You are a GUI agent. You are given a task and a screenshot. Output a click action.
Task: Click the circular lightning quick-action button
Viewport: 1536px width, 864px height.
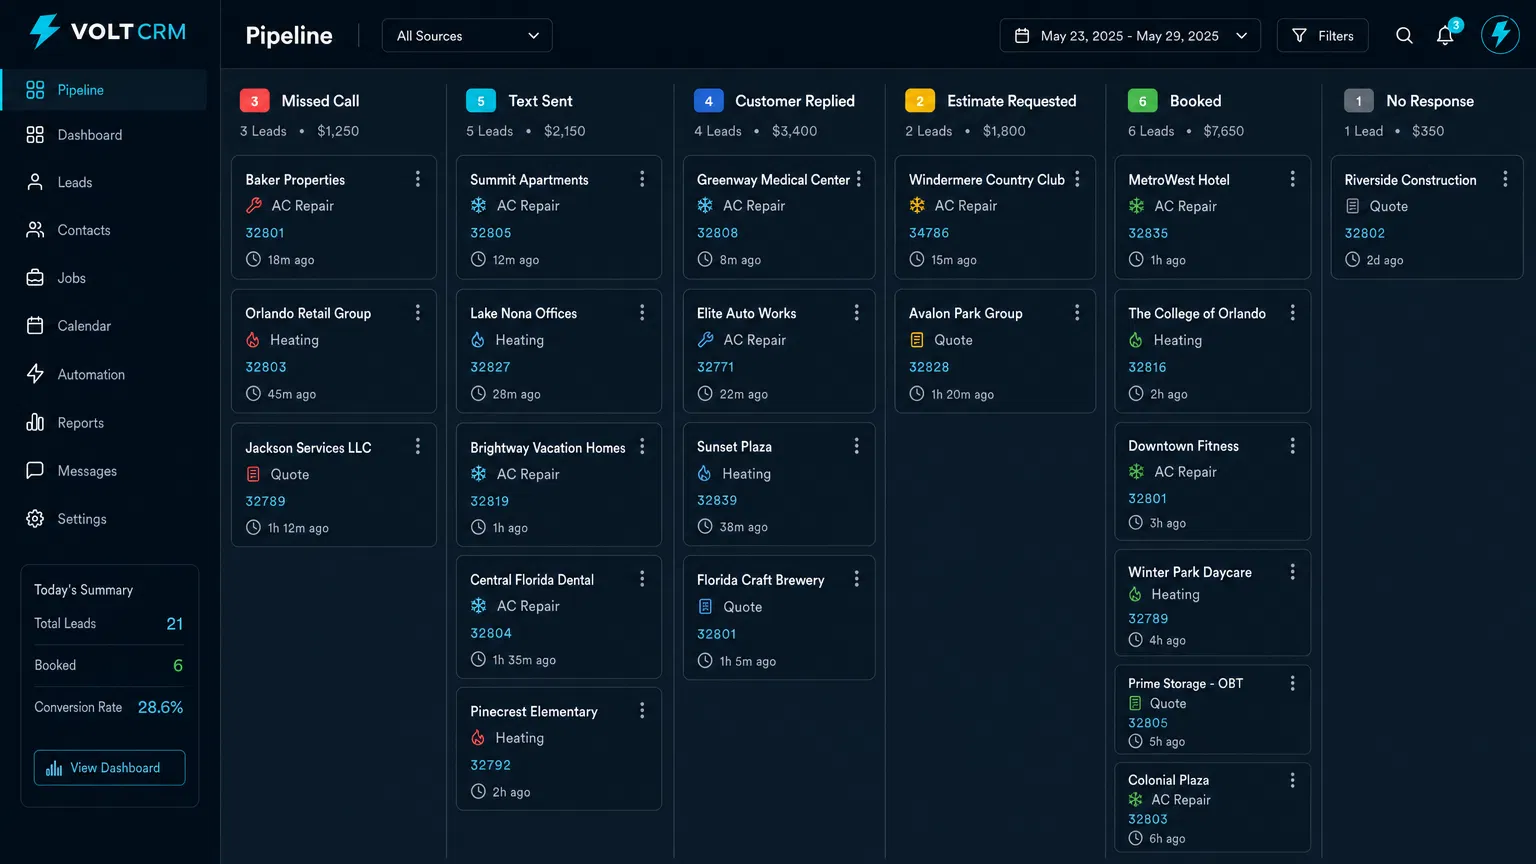click(1500, 35)
